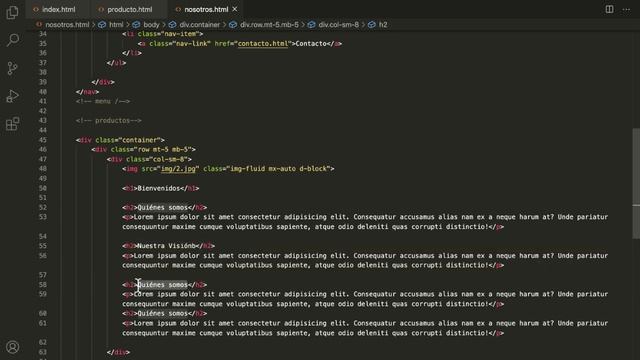The width and height of the screenshot is (640, 360).
Task: Split the editor to the right
Action: (609, 9)
